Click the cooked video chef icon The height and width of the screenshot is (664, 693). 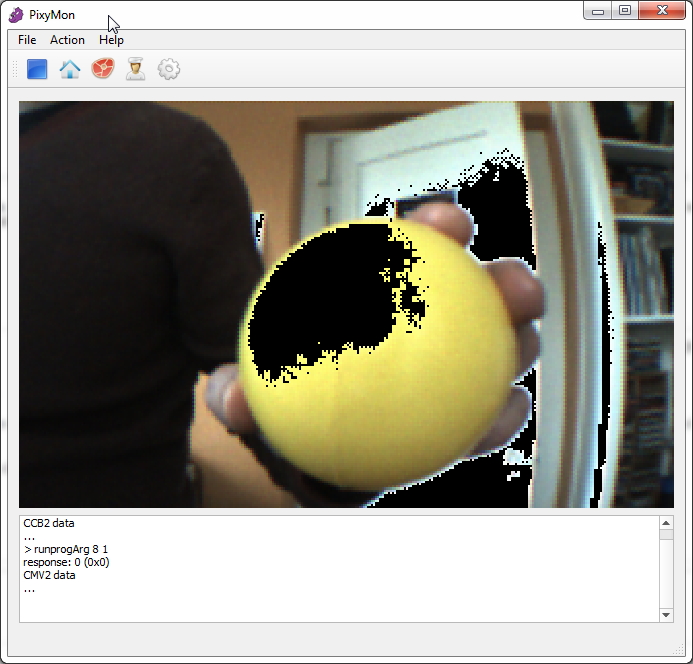135,69
